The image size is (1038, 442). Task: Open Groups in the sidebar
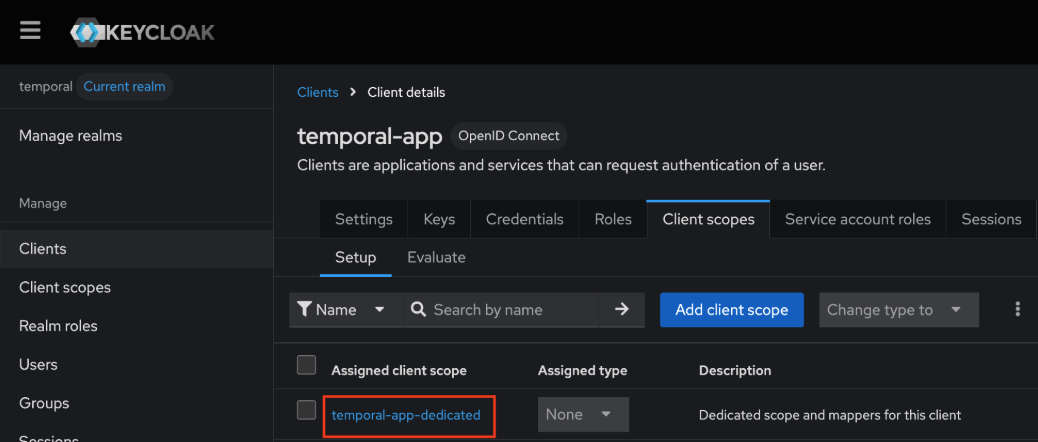point(136,403)
